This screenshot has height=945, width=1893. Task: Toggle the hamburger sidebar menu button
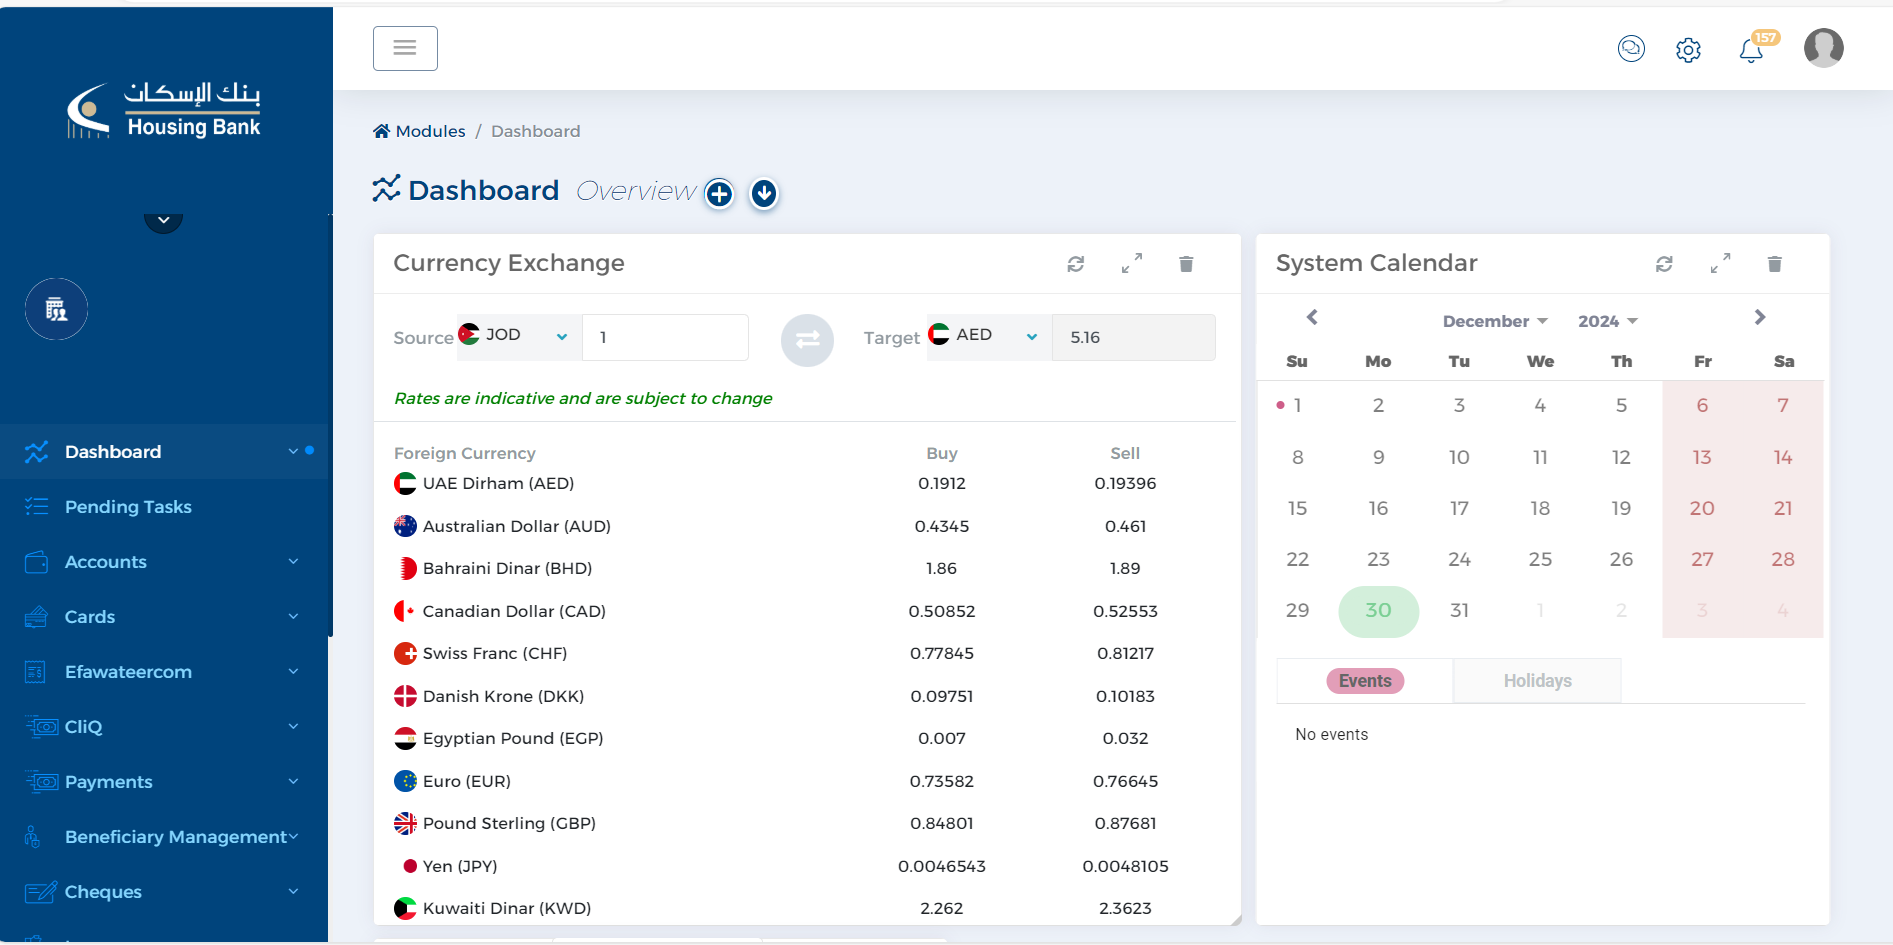[x=405, y=48]
